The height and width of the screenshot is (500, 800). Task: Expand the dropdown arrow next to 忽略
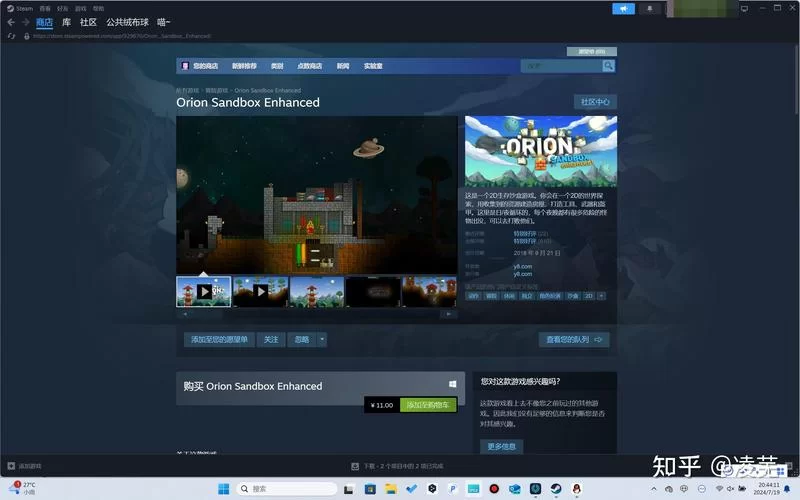(322, 339)
